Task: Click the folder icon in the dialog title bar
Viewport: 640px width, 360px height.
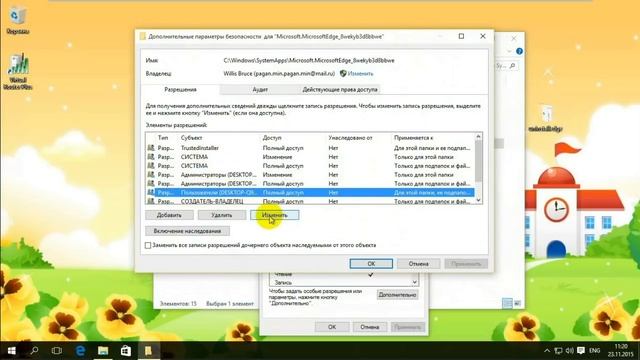Action: (142, 36)
